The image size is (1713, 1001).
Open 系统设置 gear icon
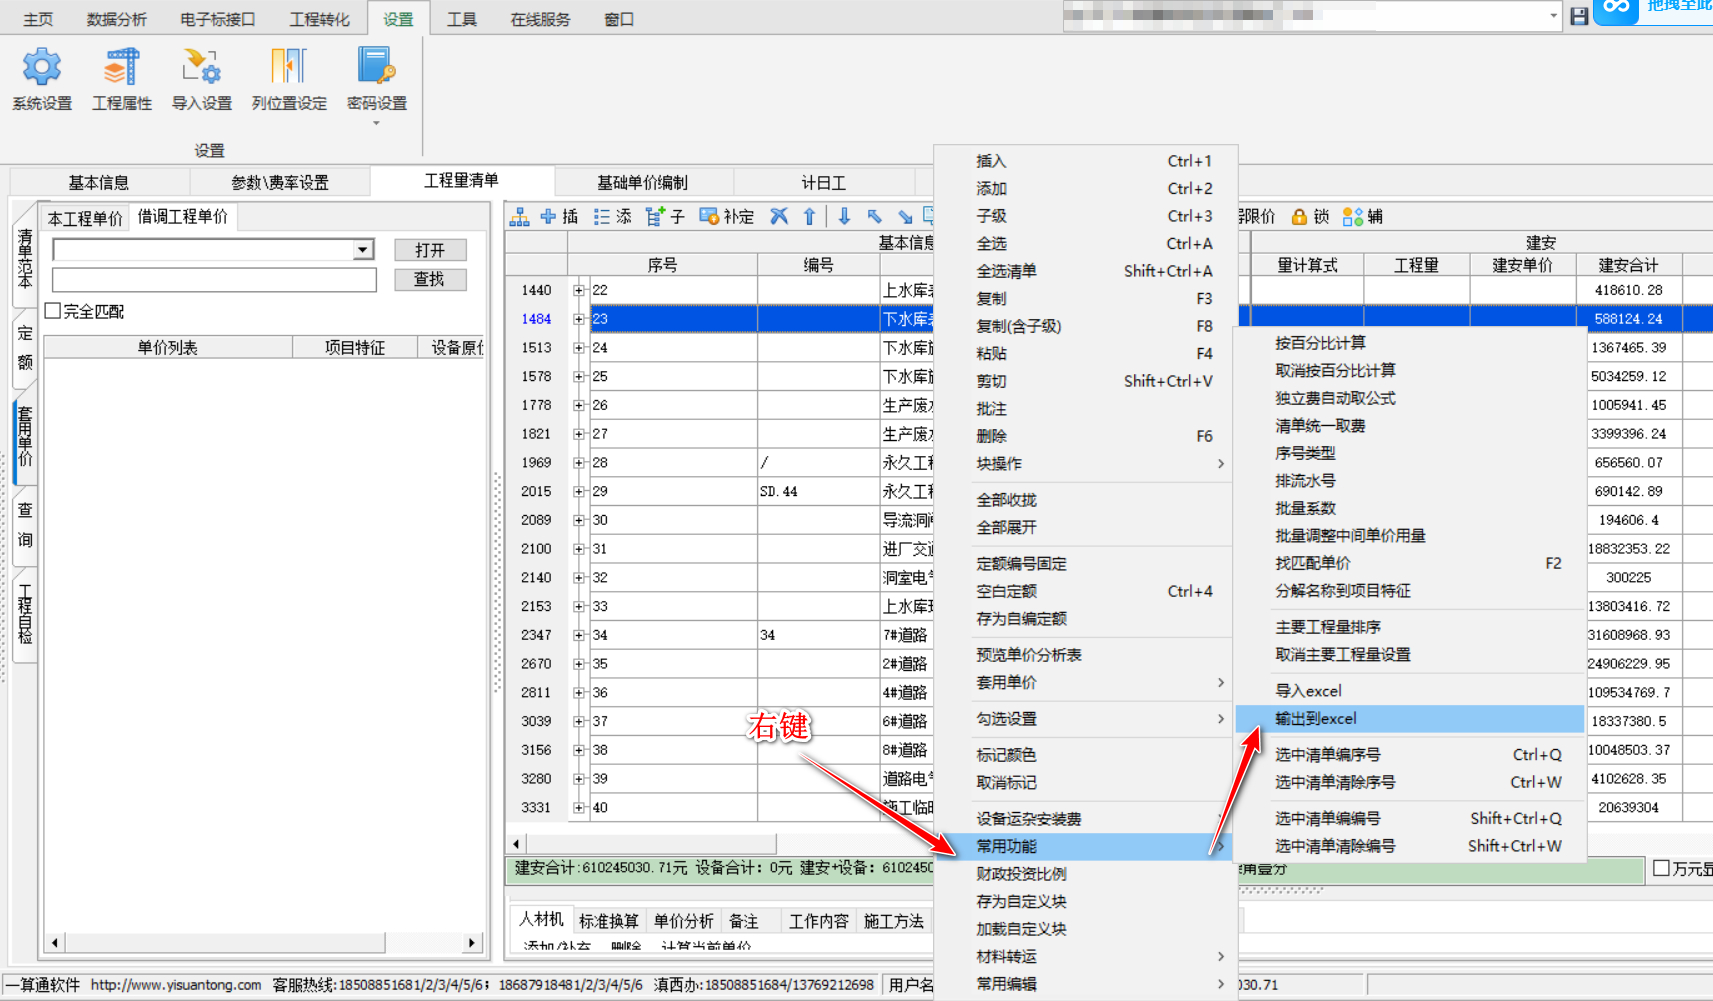pos(42,68)
